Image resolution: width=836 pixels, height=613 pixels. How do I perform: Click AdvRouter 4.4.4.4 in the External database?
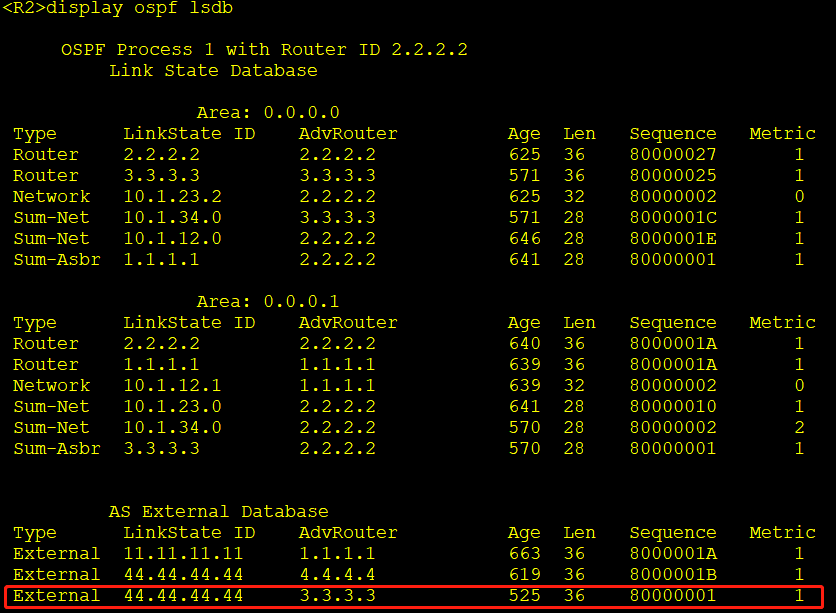337,575
